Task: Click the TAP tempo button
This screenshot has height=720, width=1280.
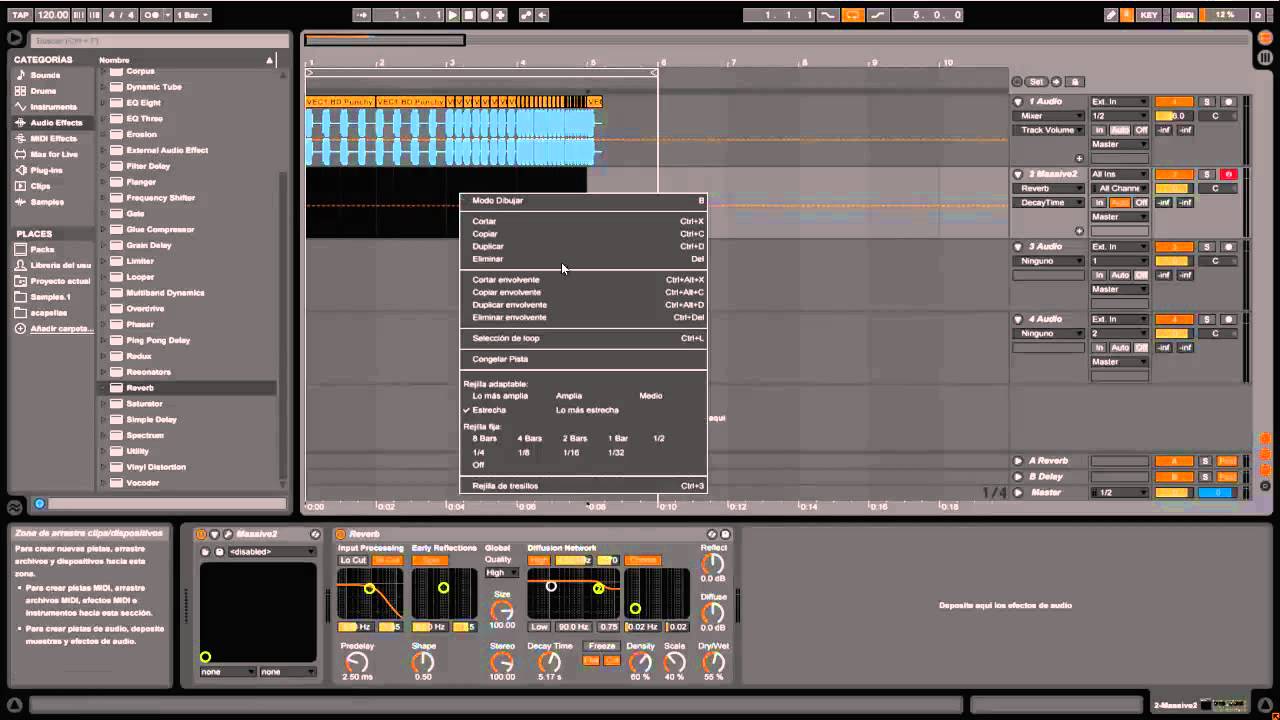Action: tap(20, 15)
